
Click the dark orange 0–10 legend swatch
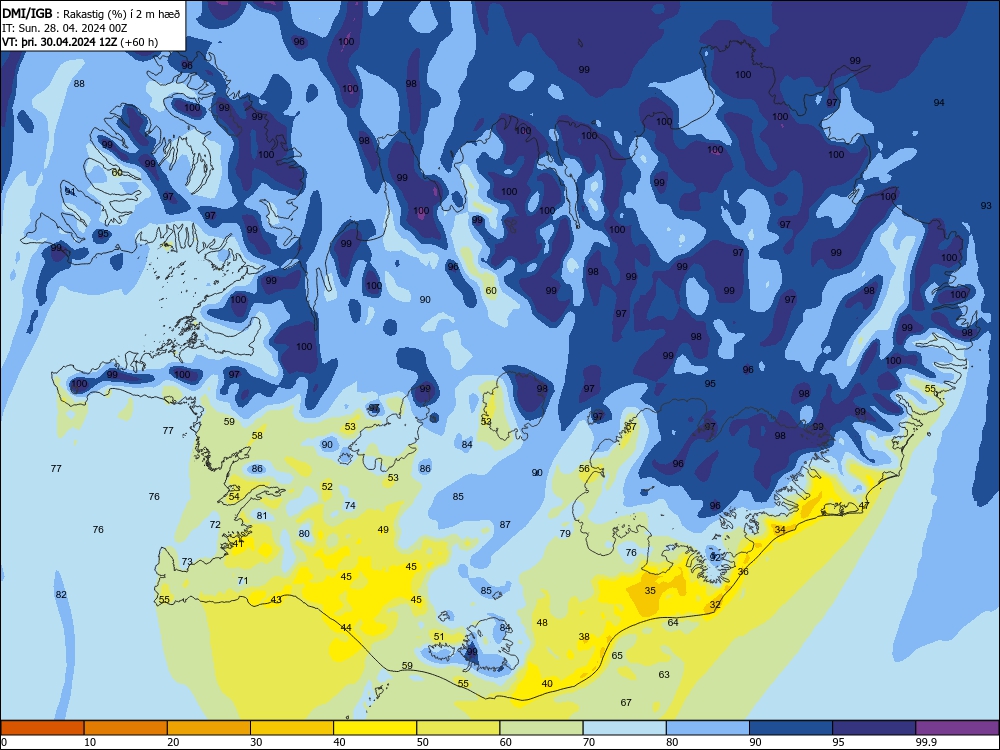click(x=42, y=728)
